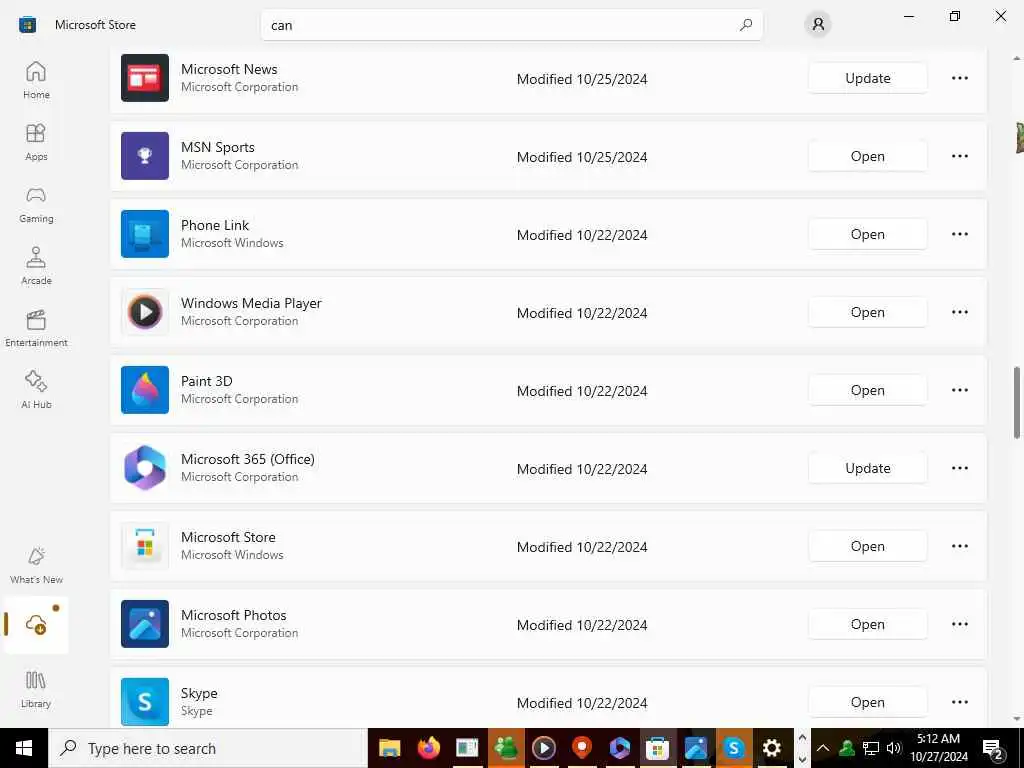This screenshot has height=768, width=1024.
Task: Update Microsoft 365 (Office)
Action: coord(867,468)
